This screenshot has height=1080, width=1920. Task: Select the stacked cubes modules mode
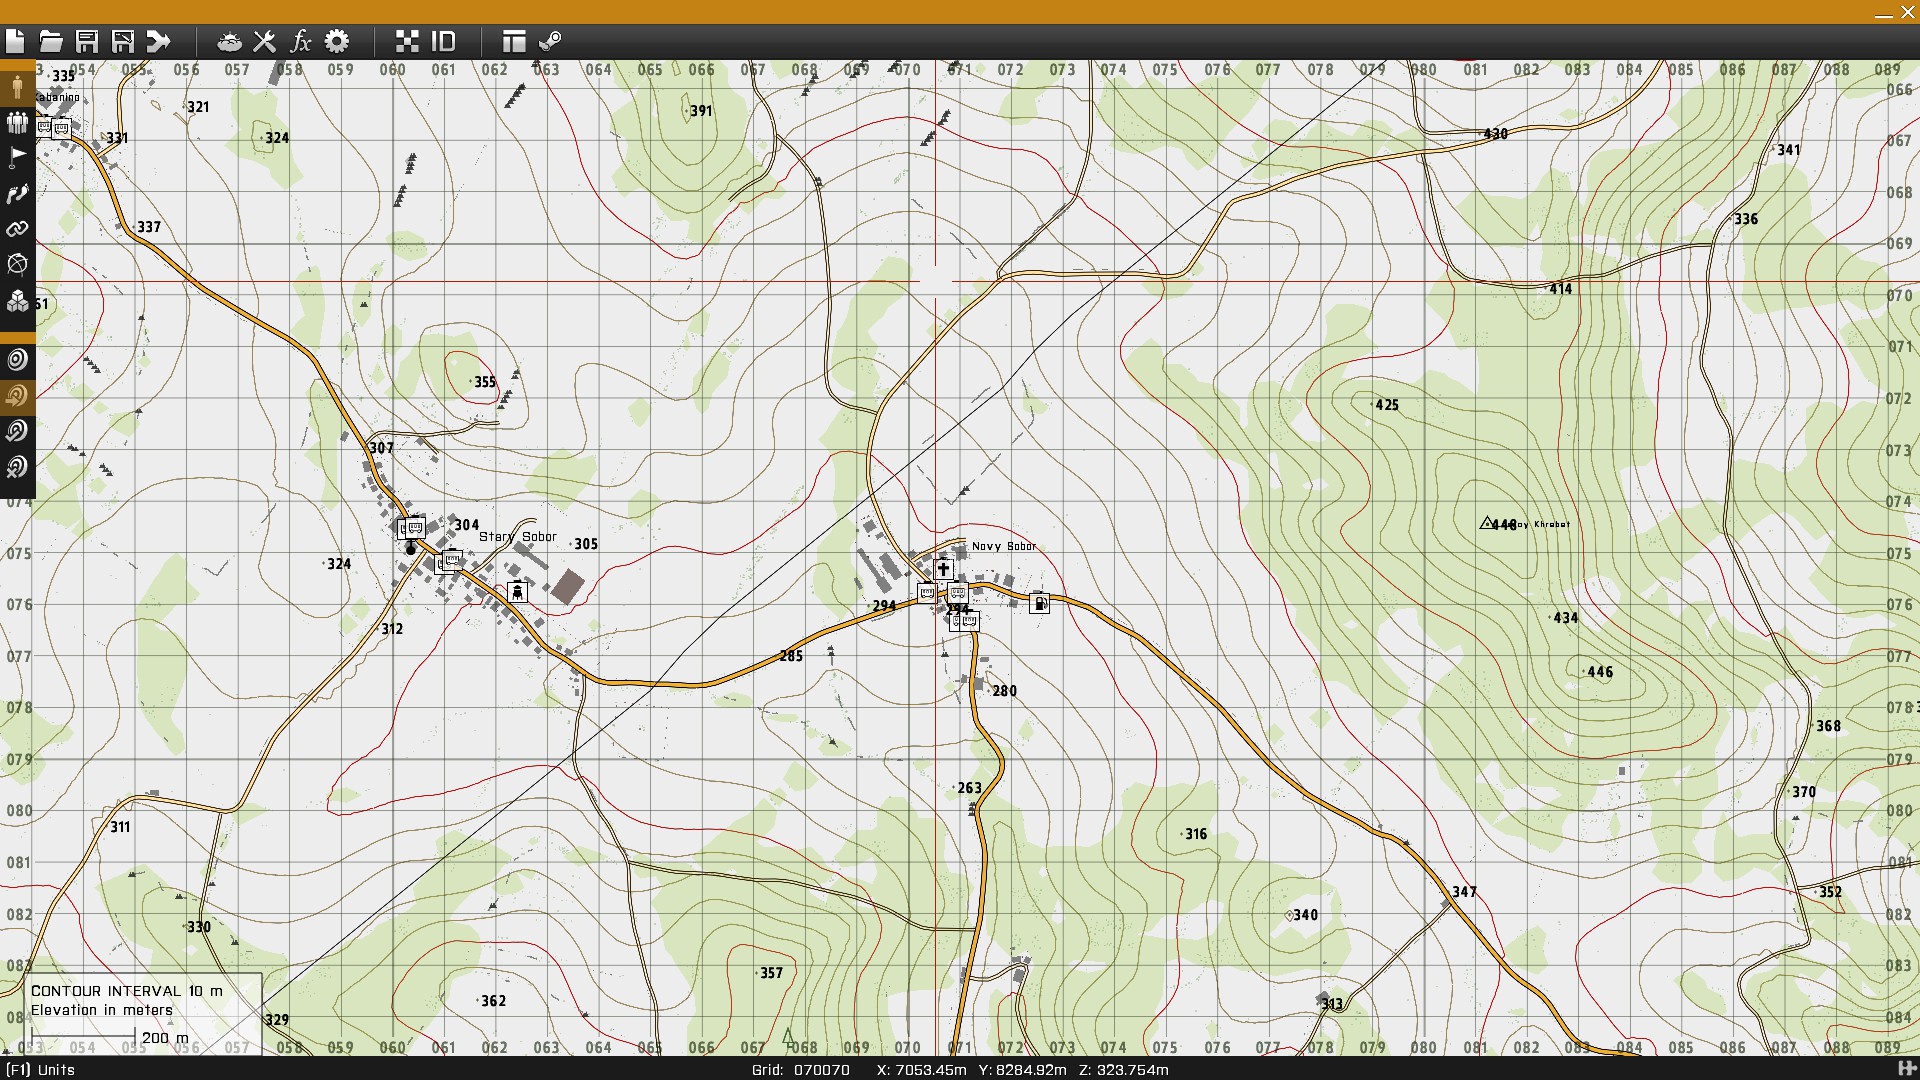(x=17, y=300)
